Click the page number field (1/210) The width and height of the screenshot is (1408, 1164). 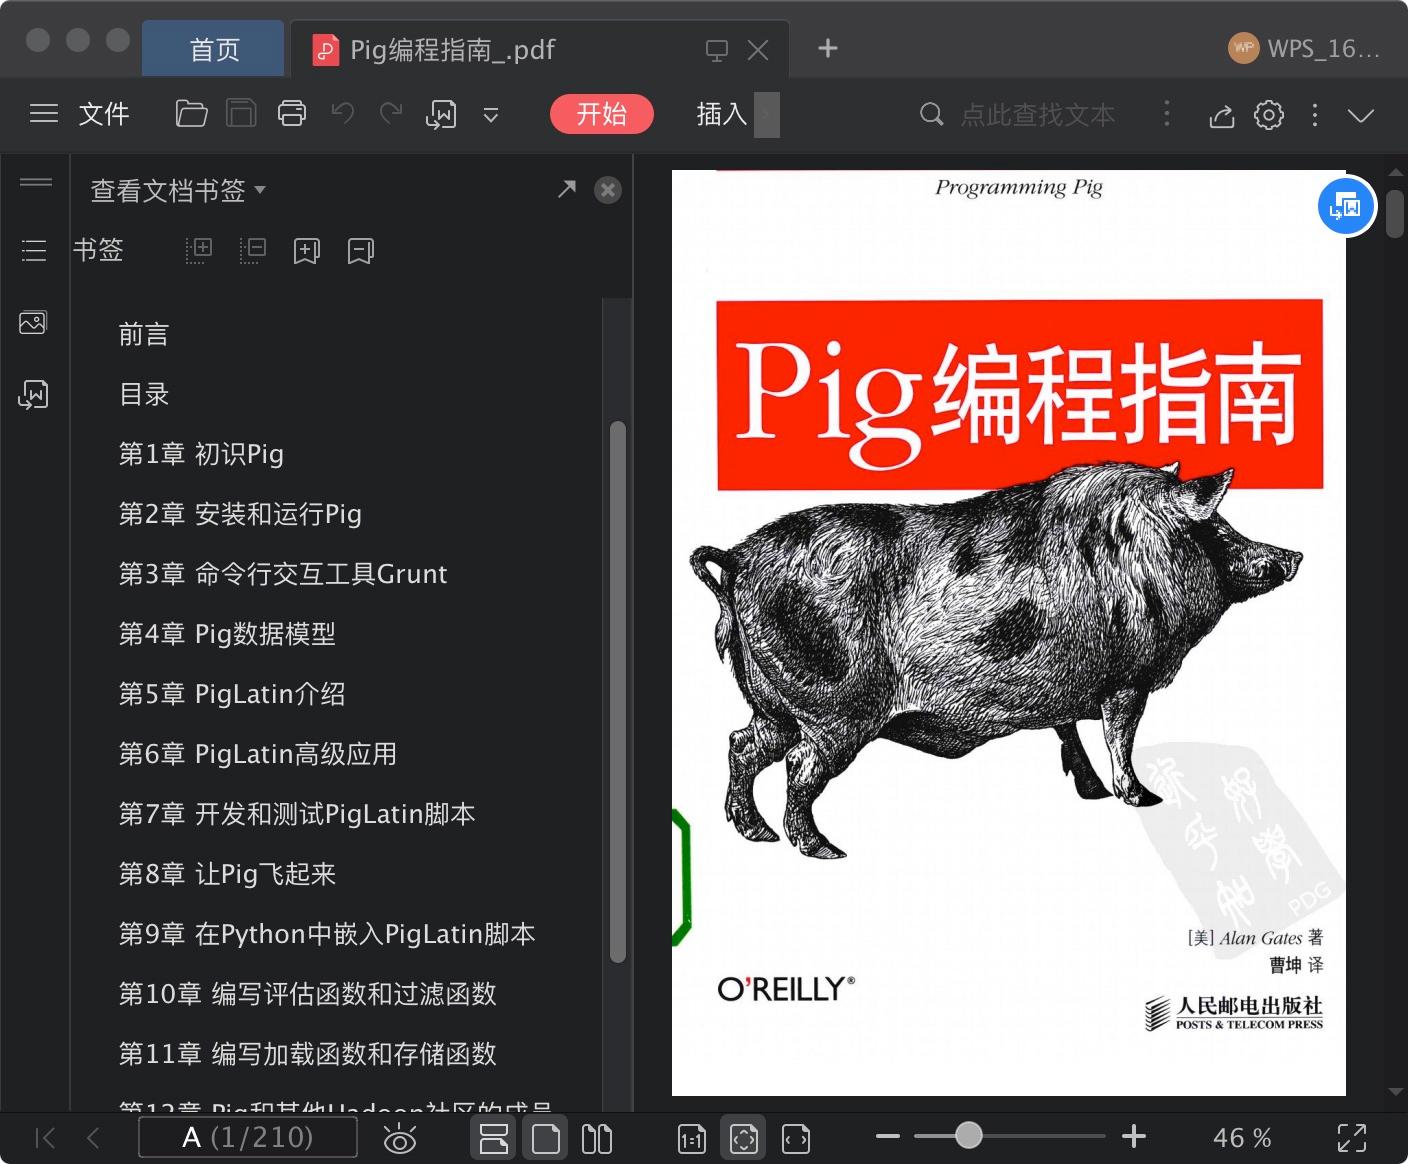click(x=248, y=1138)
